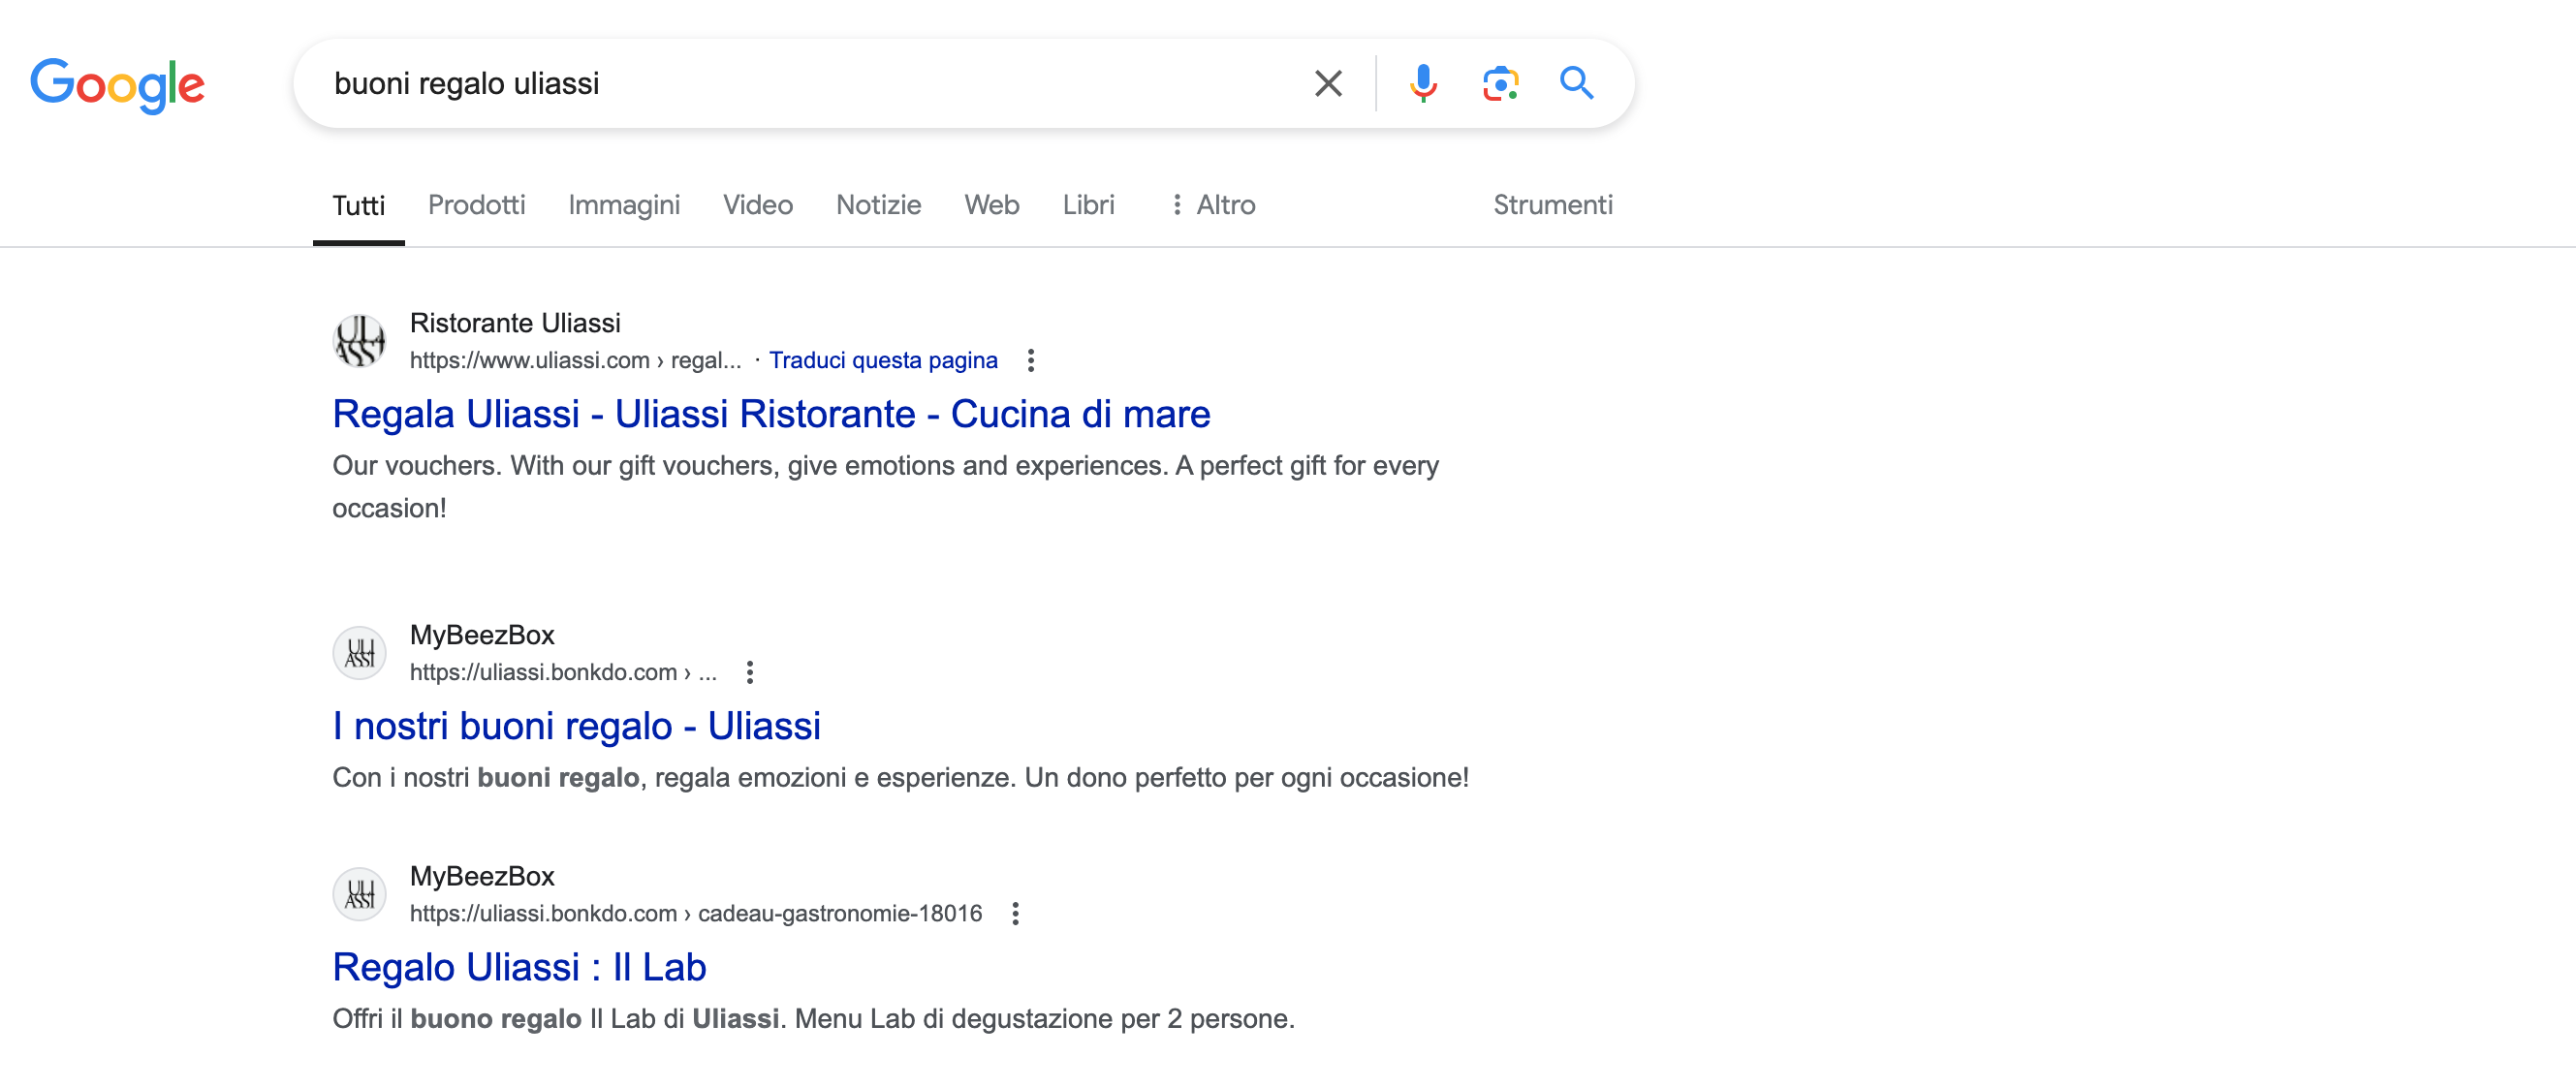Open Strumenti search tools

pos(1553,205)
